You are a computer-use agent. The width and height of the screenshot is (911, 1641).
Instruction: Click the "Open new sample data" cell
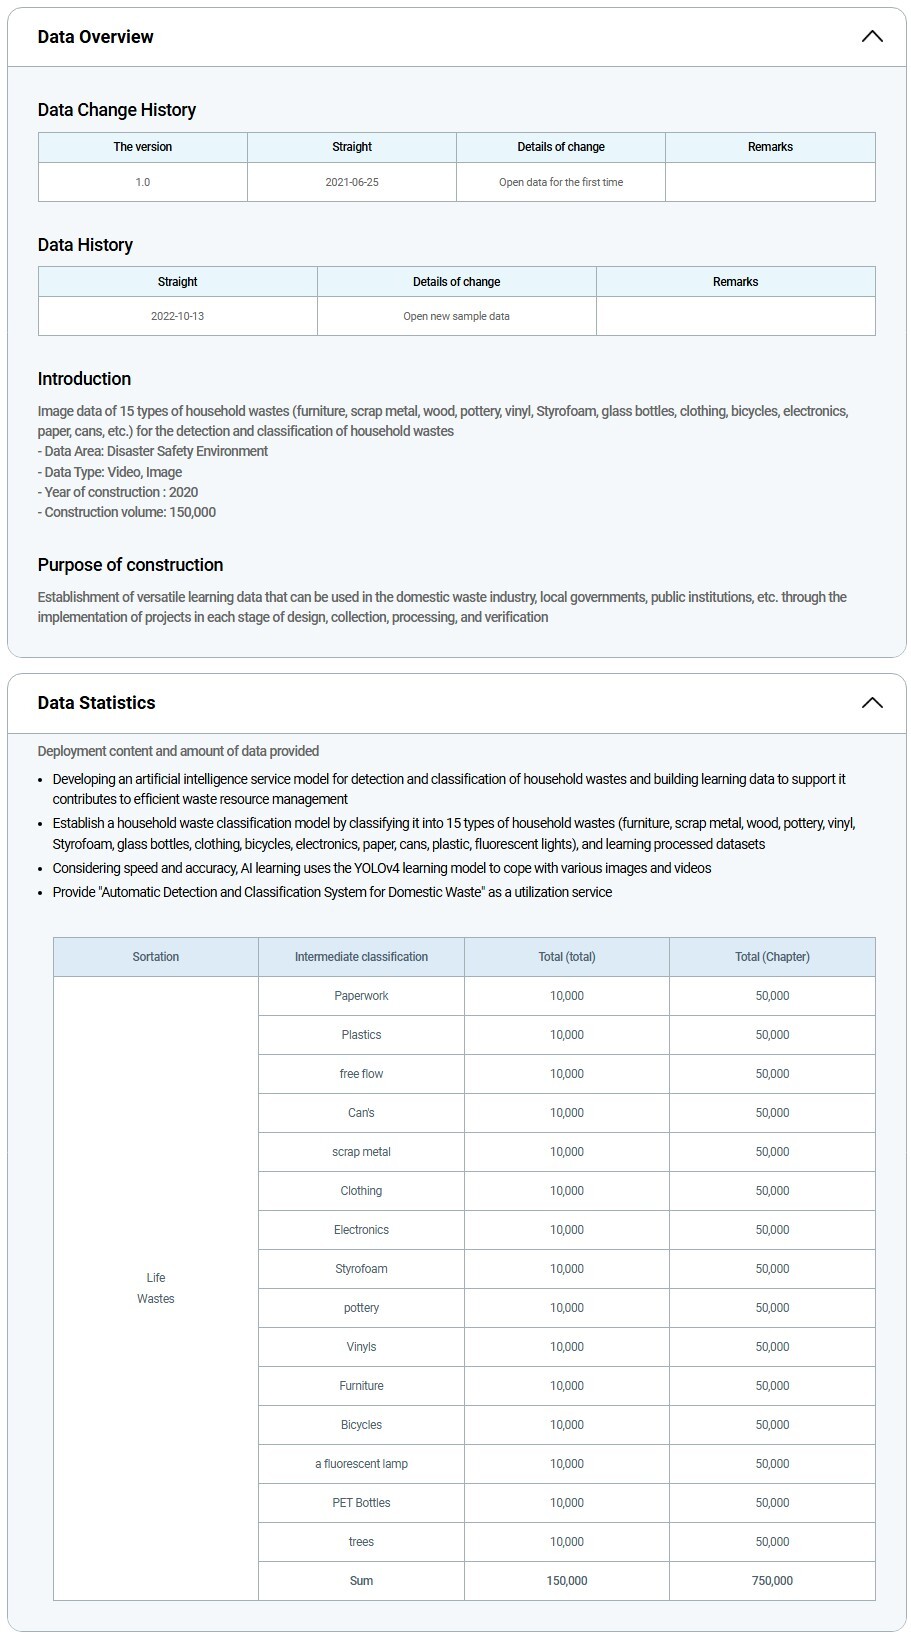point(457,316)
